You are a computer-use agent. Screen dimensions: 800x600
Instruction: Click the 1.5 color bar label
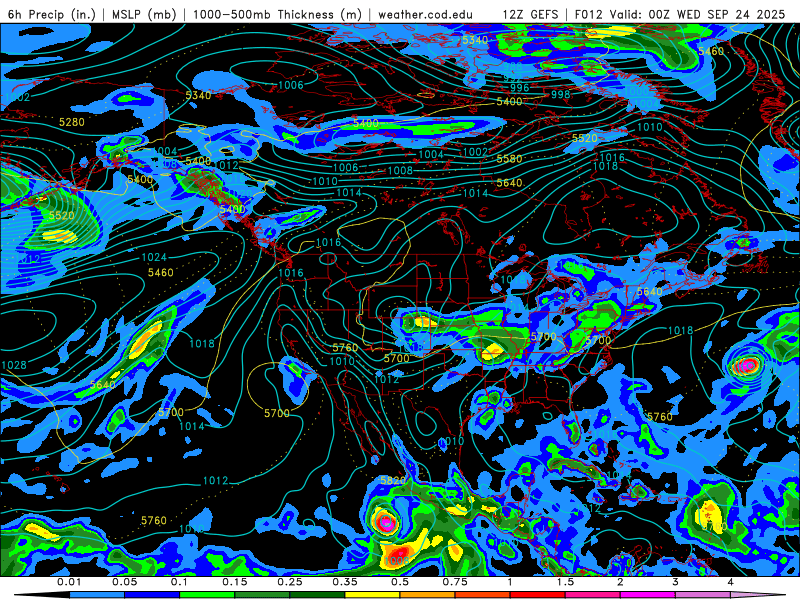tap(565, 582)
